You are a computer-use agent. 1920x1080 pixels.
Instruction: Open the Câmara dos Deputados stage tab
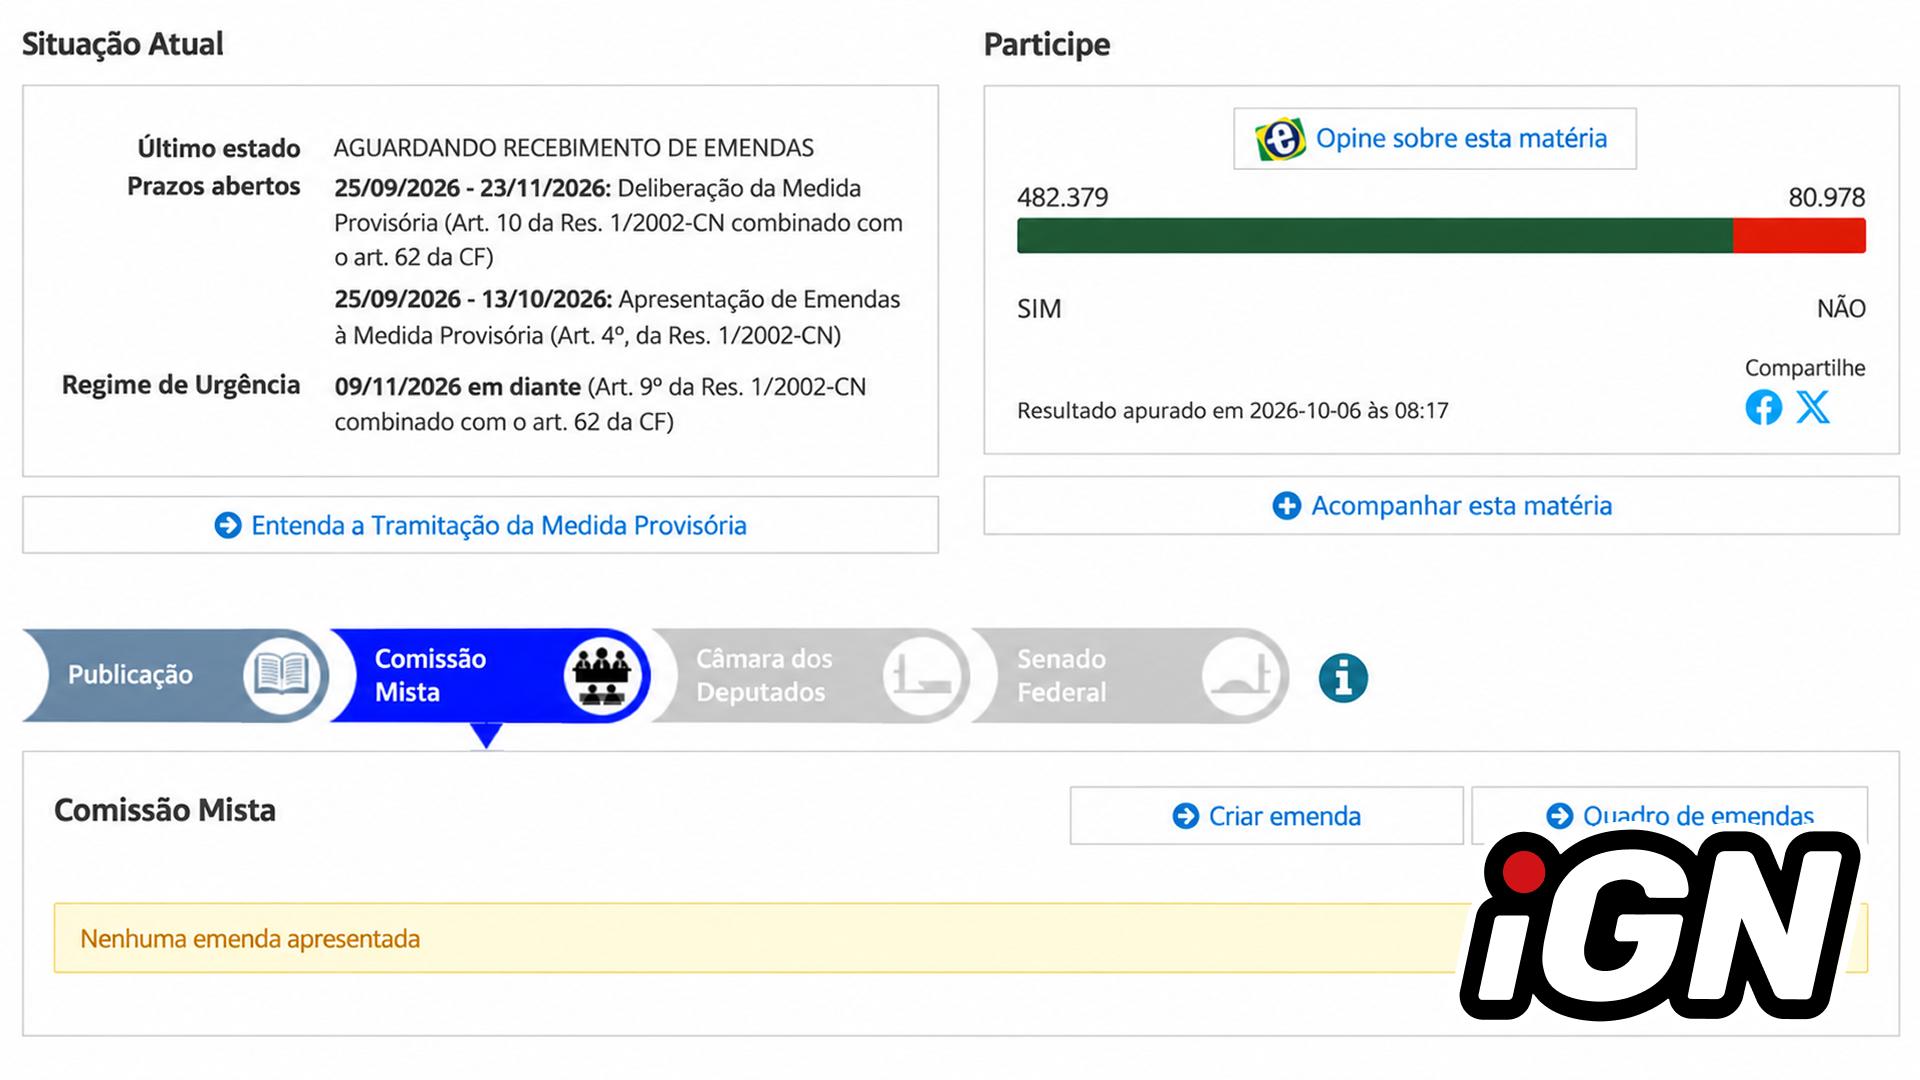click(811, 675)
